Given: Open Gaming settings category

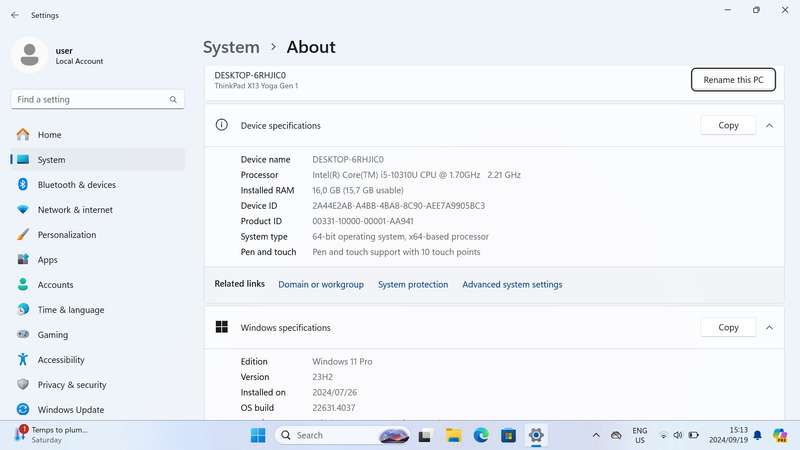Looking at the screenshot, I should (x=98, y=335).
